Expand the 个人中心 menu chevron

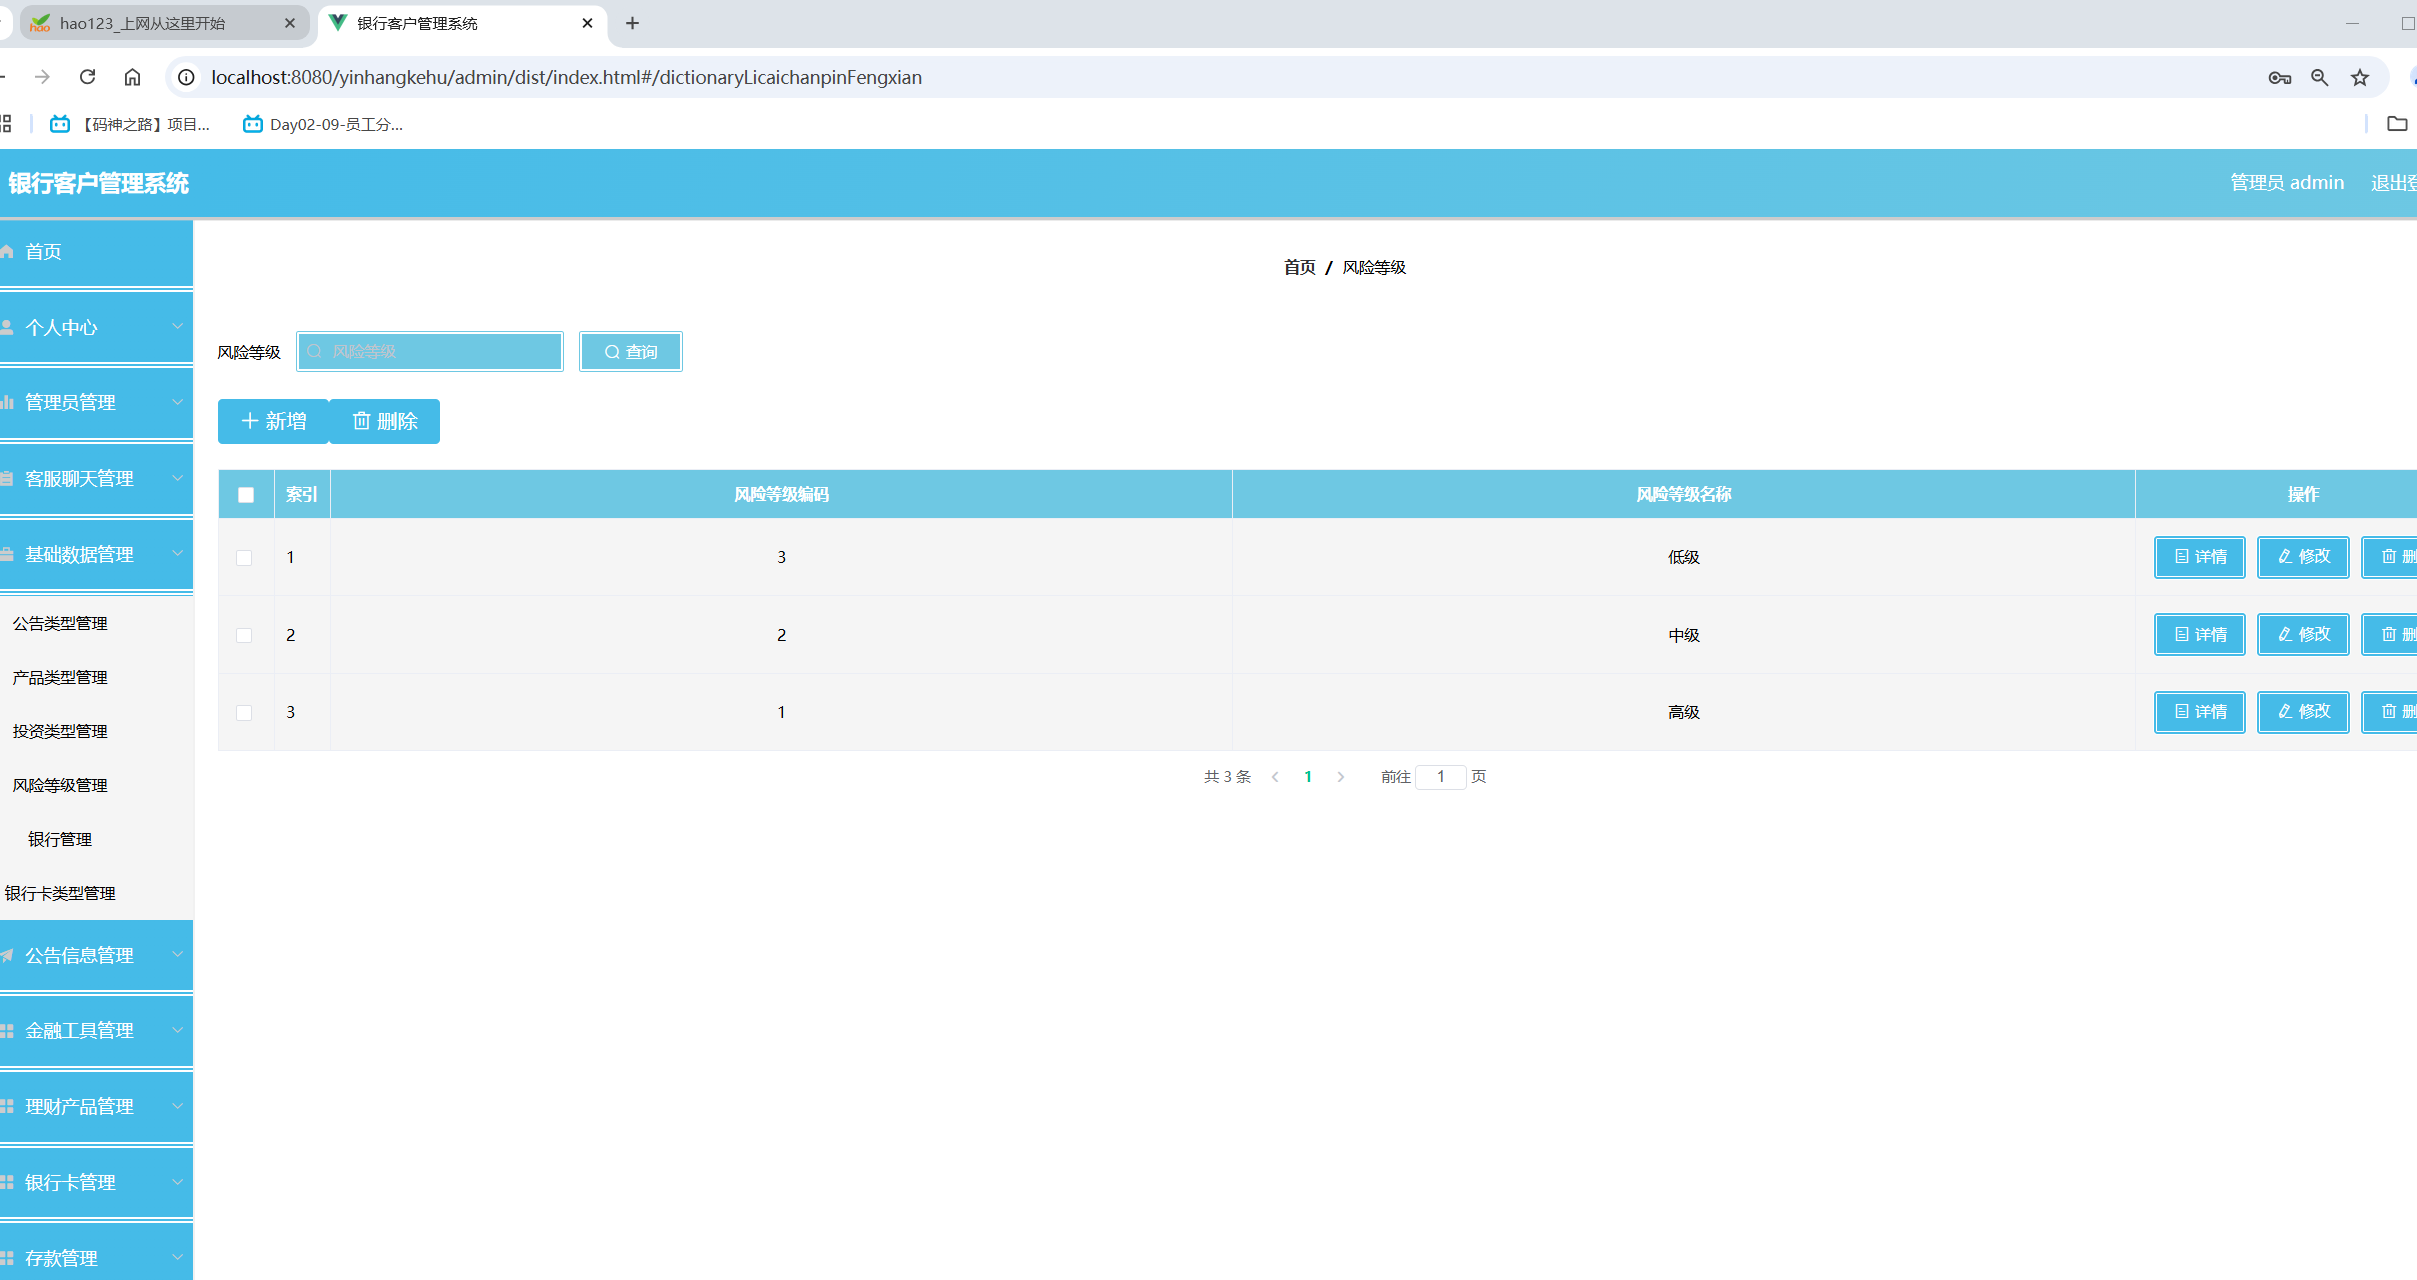coord(177,326)
